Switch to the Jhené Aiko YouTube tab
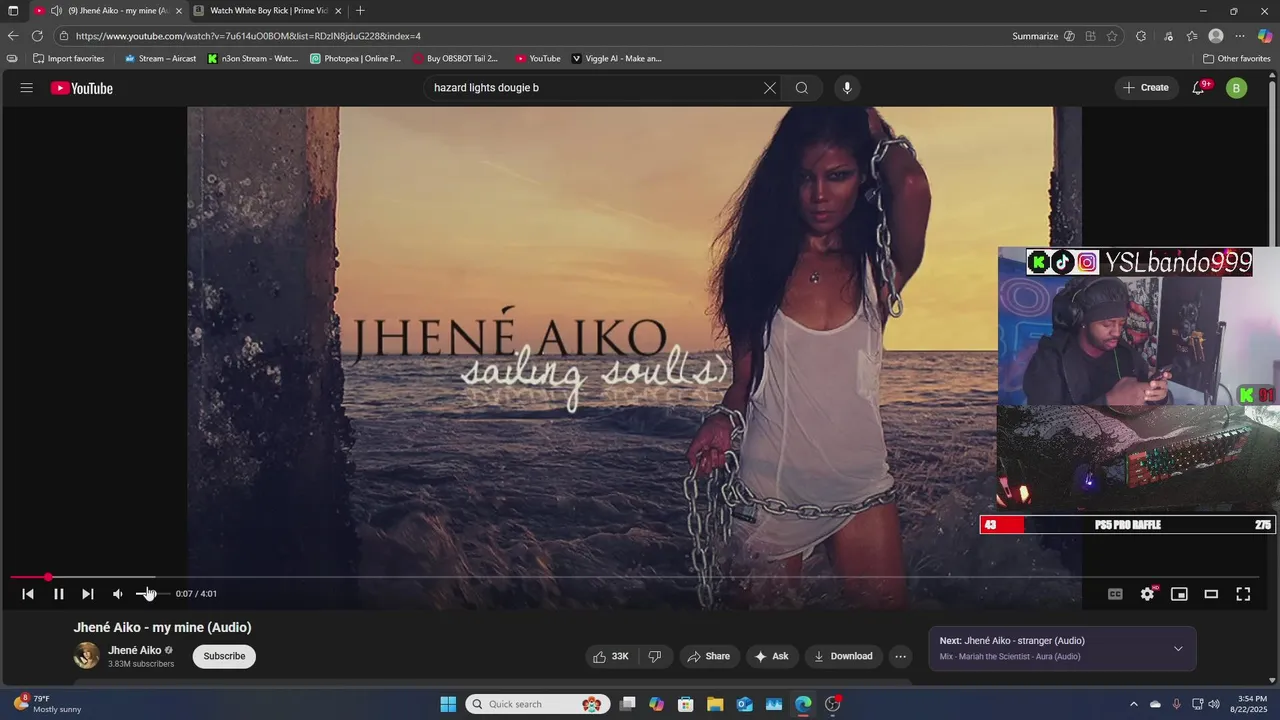Viewport: 1280px width, 720px height. (x=108, y=11)
